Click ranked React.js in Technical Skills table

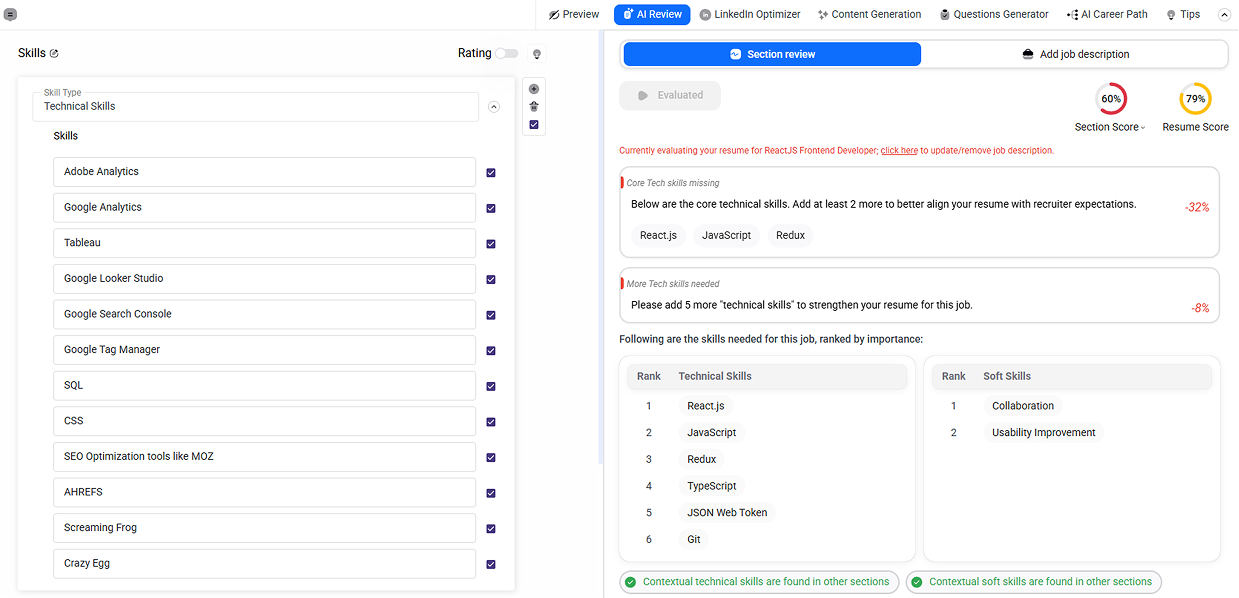coord(706,406)
